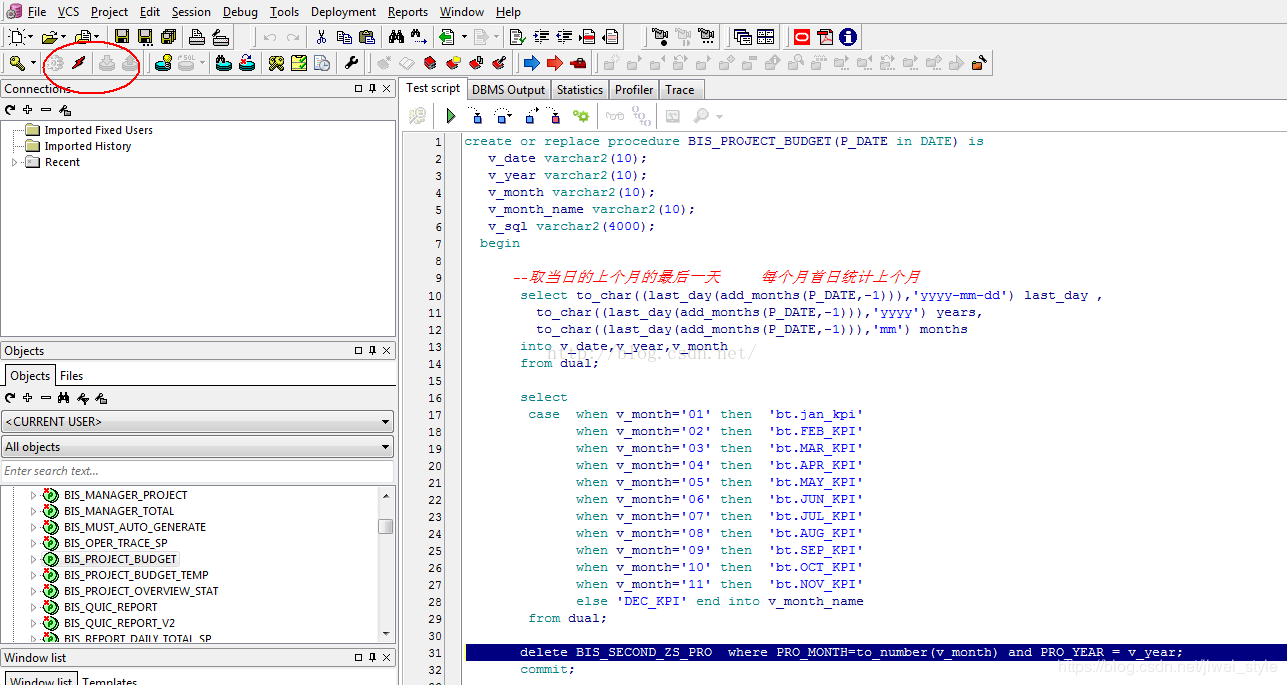Click the blue information icon
Screen dimensions: 1287x685
[848, 37]
